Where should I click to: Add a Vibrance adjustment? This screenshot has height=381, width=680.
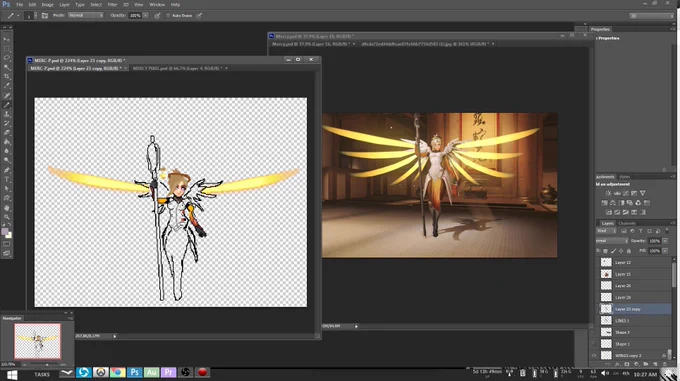coord(643,193)
